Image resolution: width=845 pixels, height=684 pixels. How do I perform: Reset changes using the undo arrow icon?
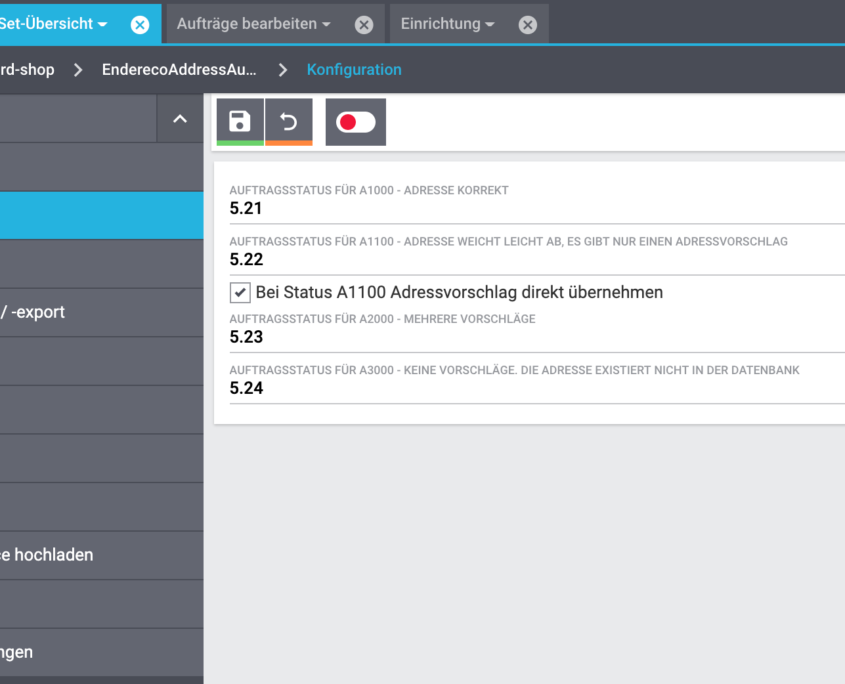(289, 122)
